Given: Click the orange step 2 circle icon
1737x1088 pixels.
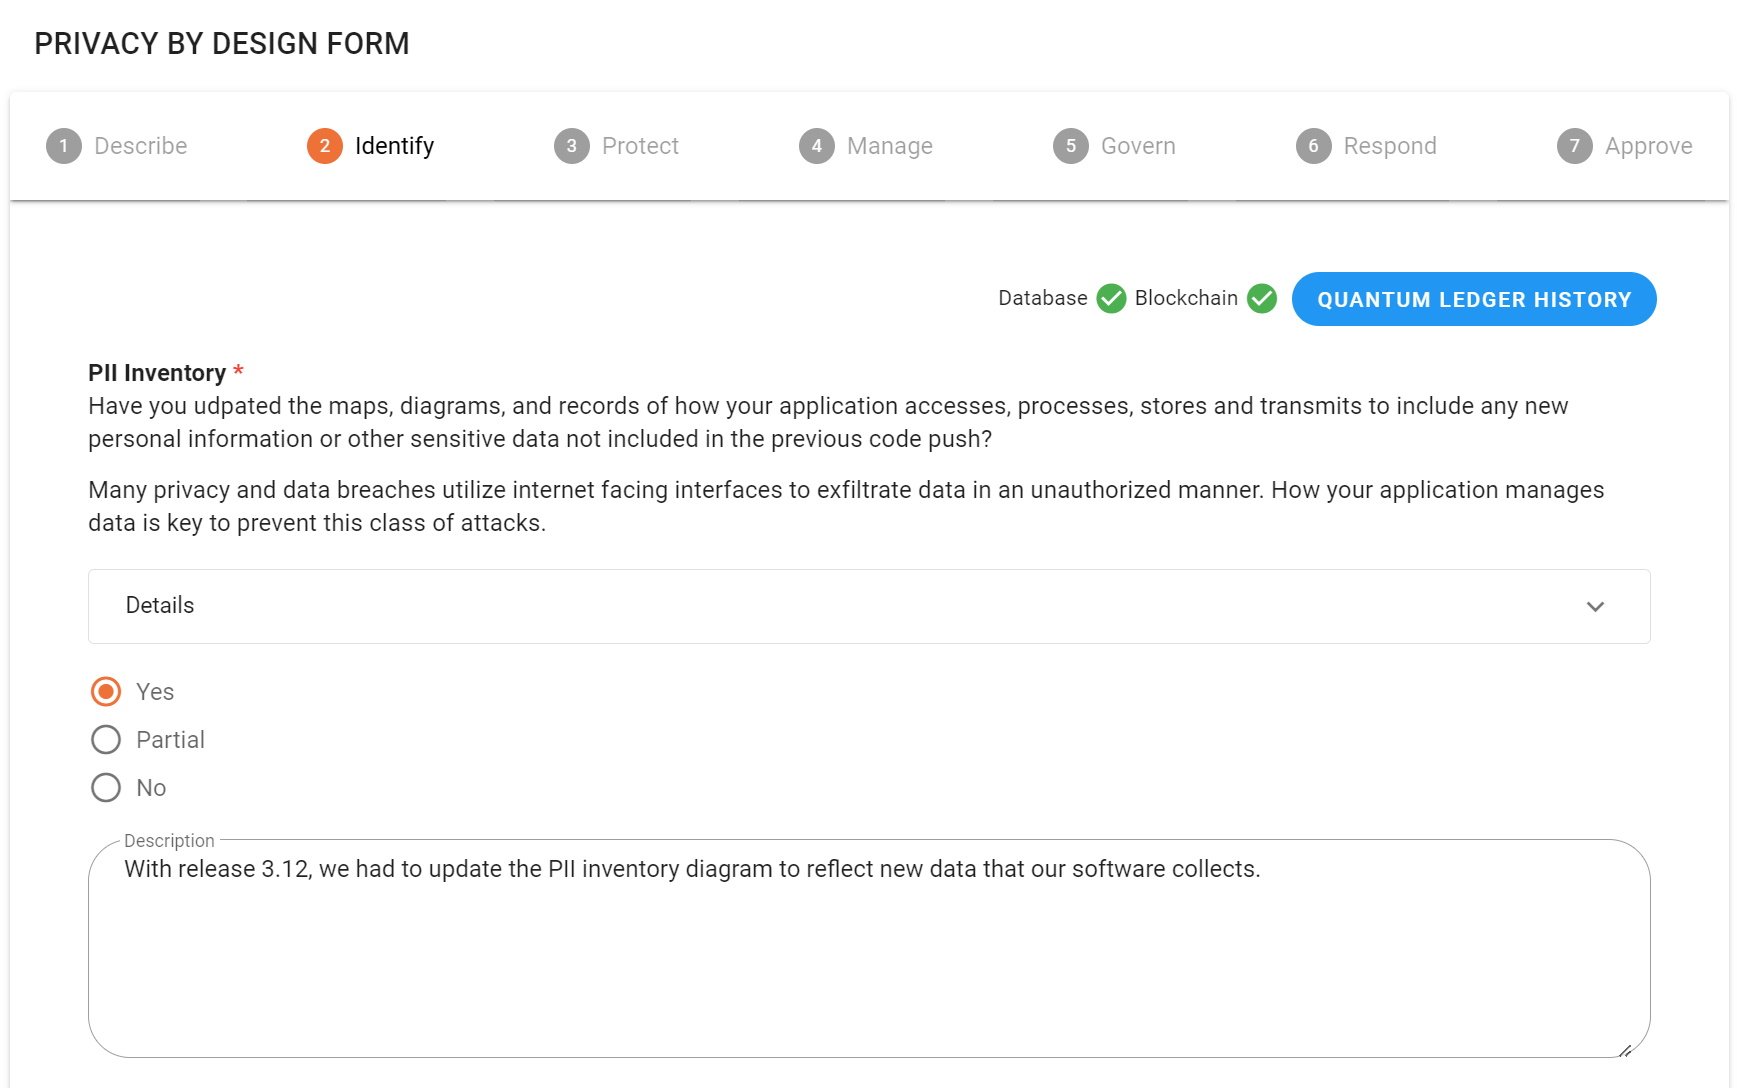Looking at the screenshot, I should (x=325, y=146).
